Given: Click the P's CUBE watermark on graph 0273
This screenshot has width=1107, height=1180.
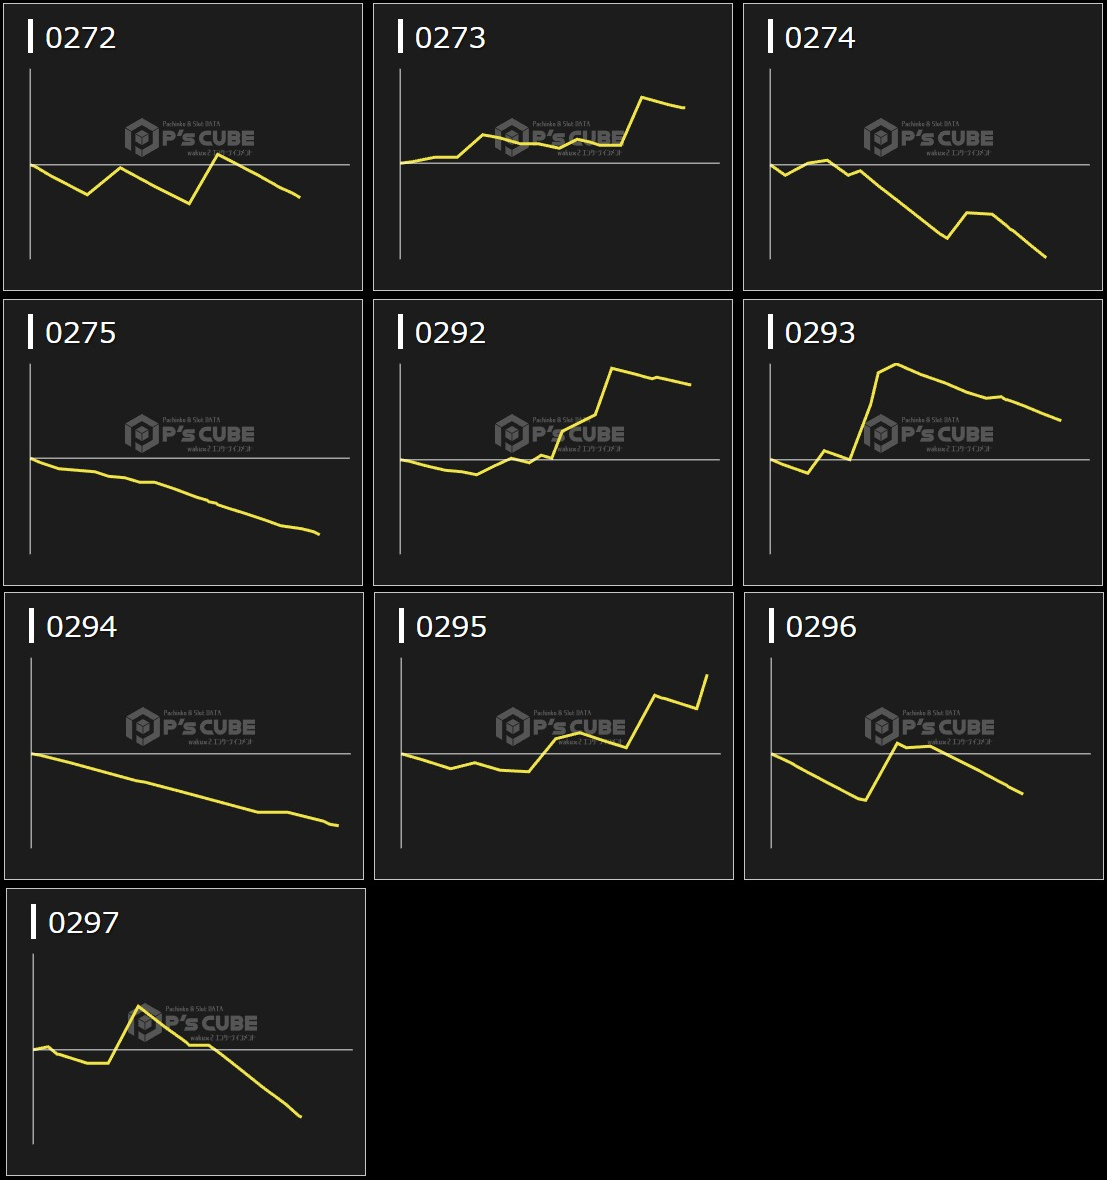Looking at the screenshot, I should click(x=560, y=138).
